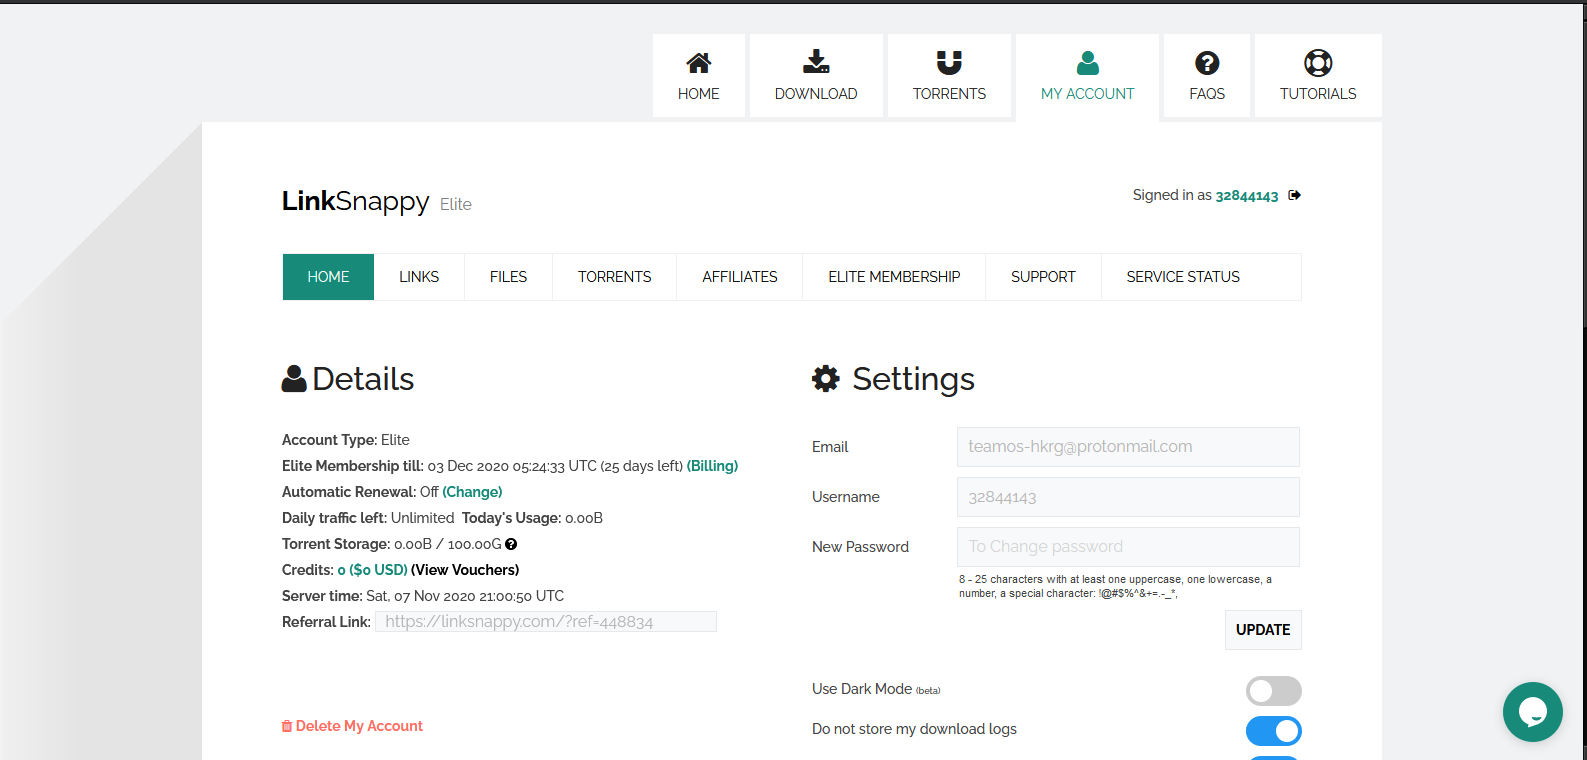Viewport: 1587px width, 760px height.
Task: Click the View Vouchers link
Action: pos(465,570)
